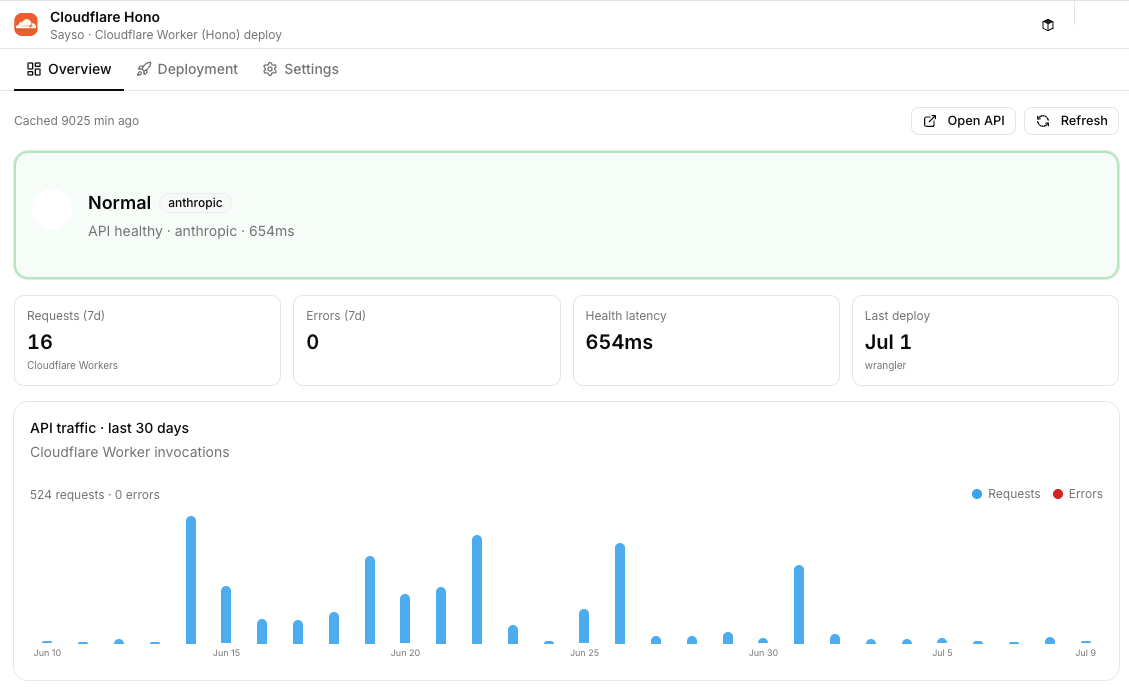
Task: Select the tallest traffic bar before Jun 15
Action: click(191, 580)
